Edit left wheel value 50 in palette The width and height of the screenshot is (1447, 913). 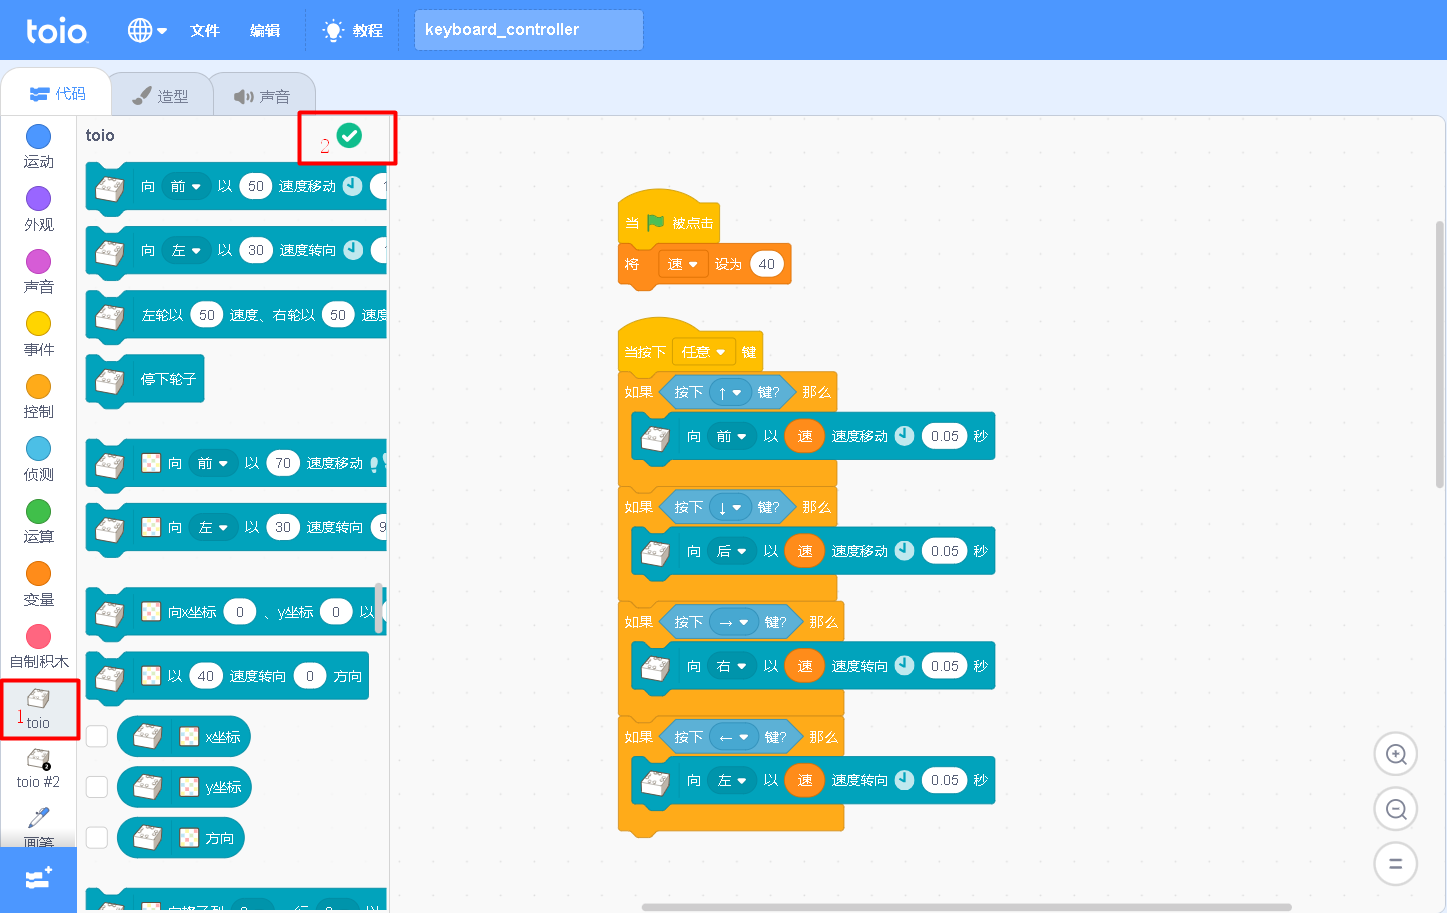coord(207,315)
